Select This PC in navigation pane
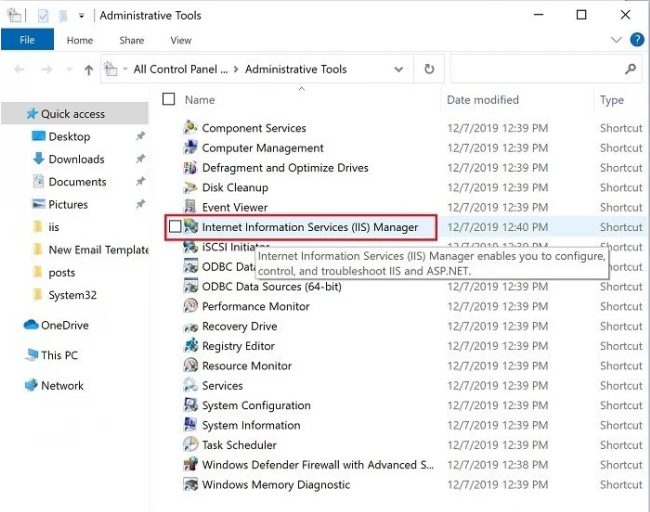650x512 pixels. click(59, 355)
